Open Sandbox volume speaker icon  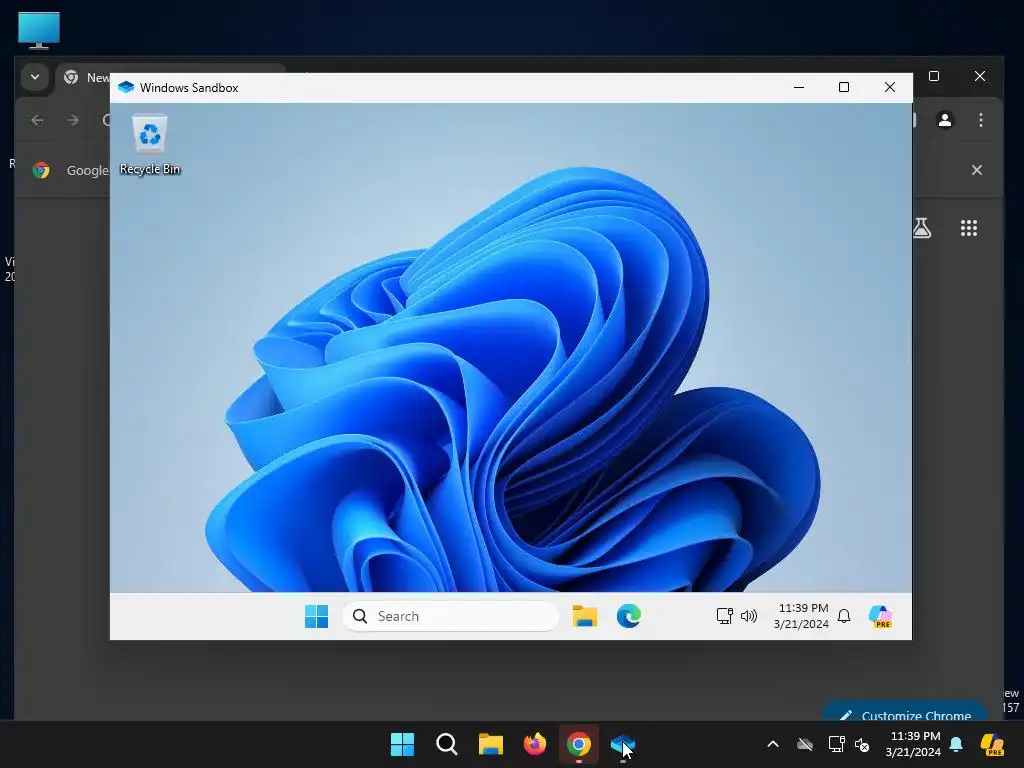coord(749,616)
